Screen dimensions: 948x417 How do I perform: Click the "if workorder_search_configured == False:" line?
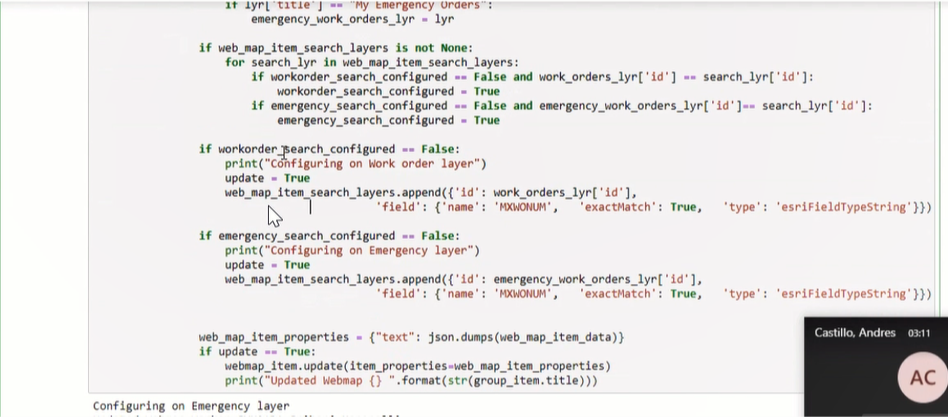330,149
